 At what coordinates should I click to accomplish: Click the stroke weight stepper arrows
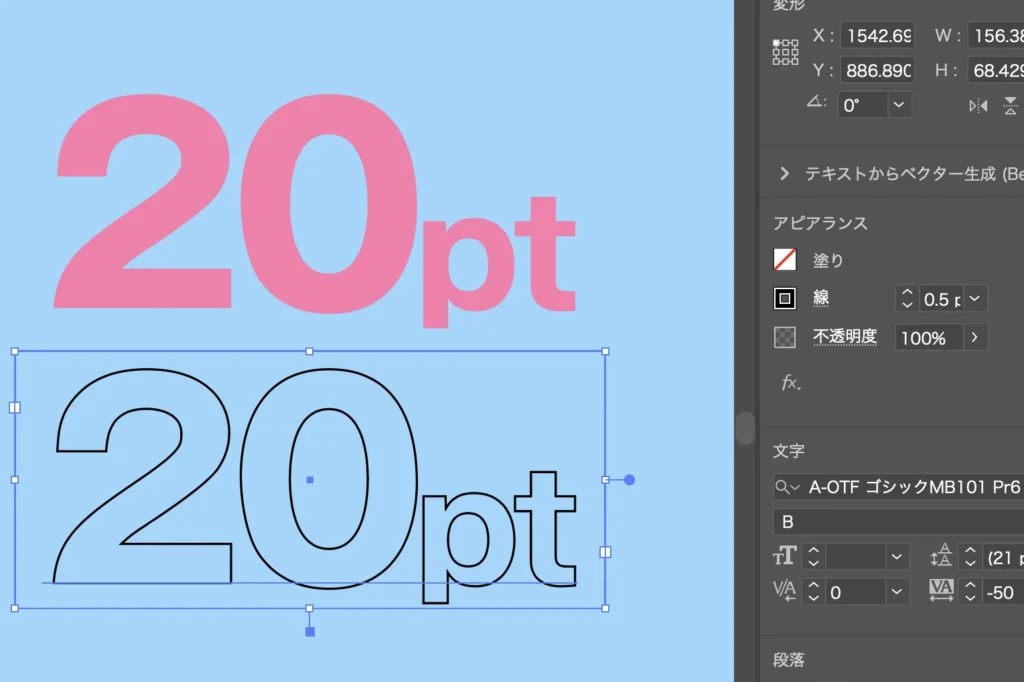(907, 299)
